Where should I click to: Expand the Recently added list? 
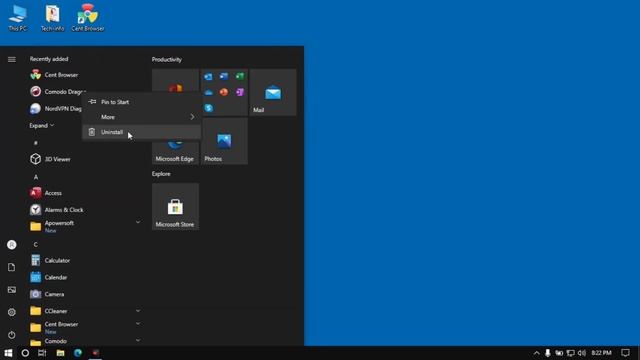(x=42, y=126)
